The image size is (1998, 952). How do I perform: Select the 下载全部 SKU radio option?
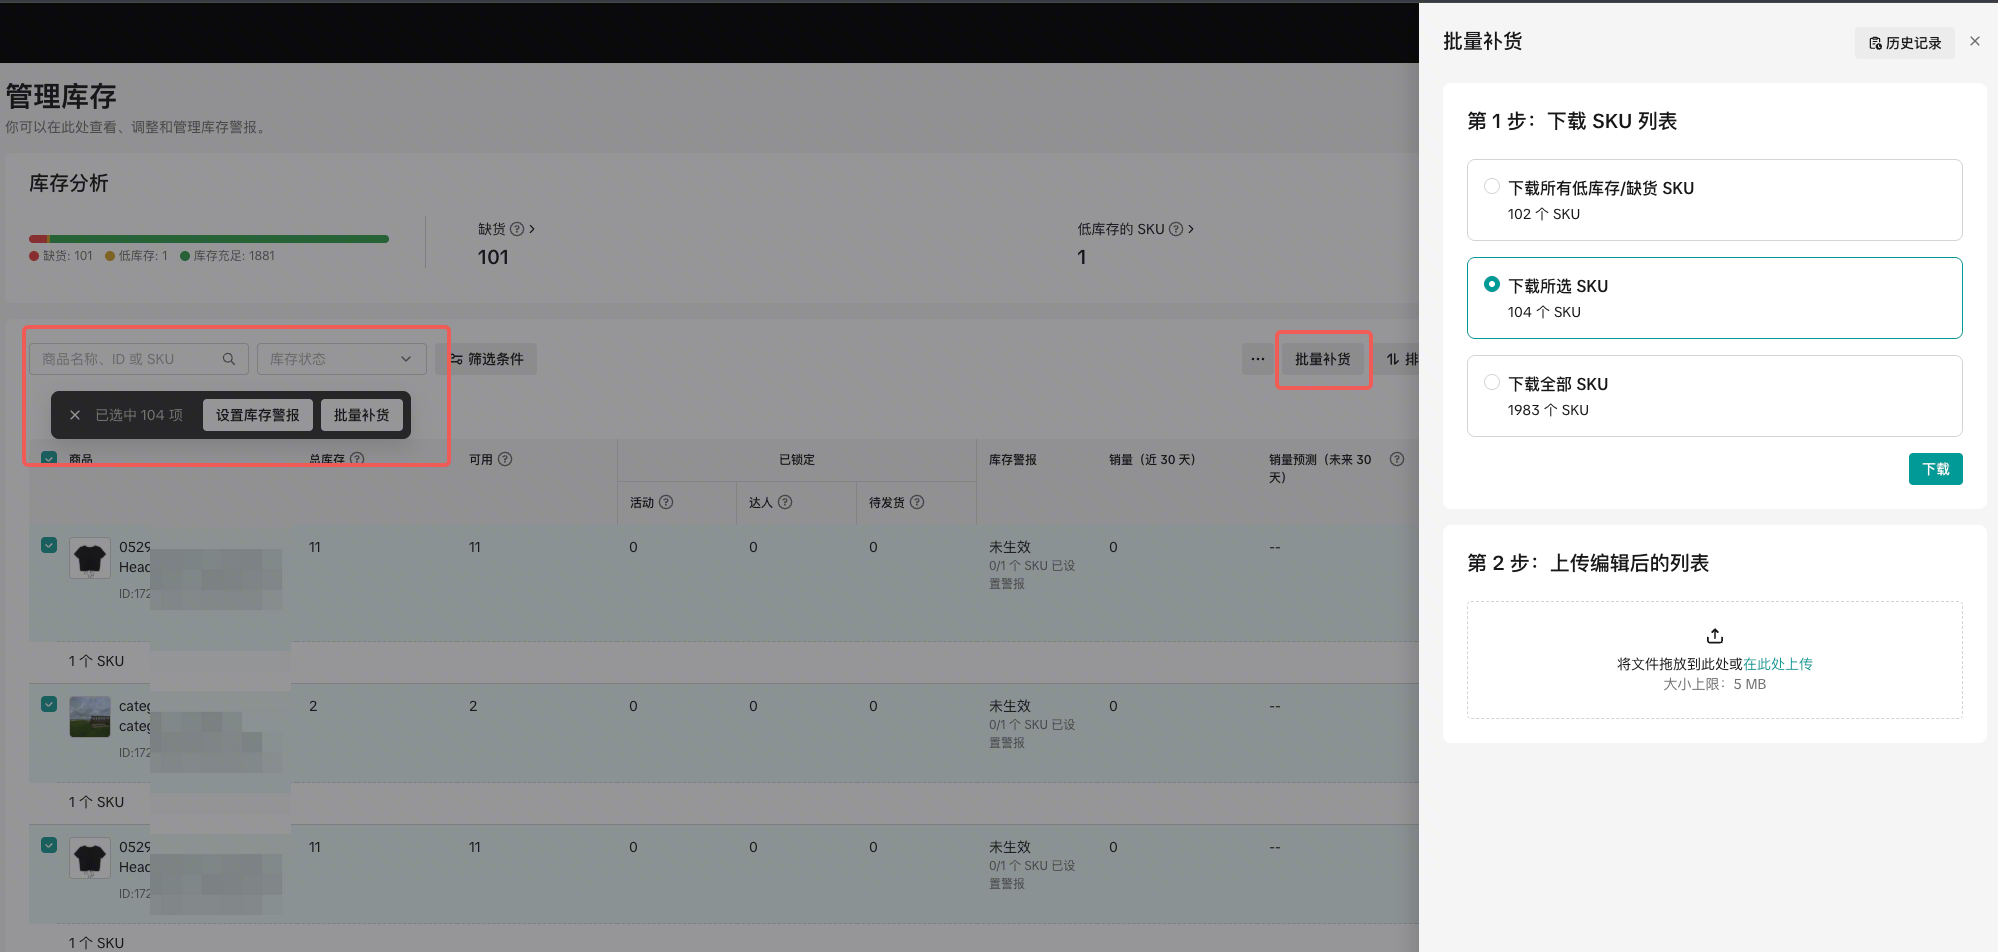[1492, 383]
